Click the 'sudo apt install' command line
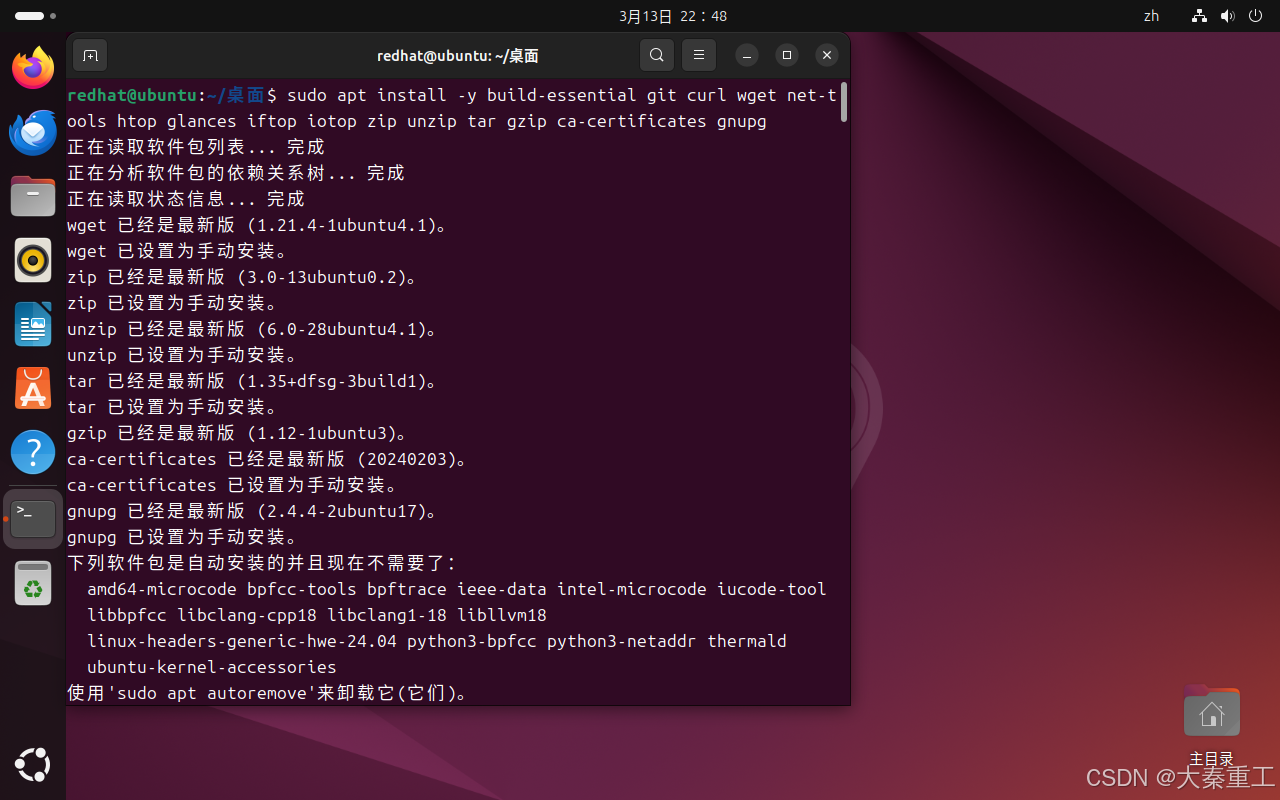Image resolution: width=1280 pixels, height=800 pixels. (x=452, y=108)
